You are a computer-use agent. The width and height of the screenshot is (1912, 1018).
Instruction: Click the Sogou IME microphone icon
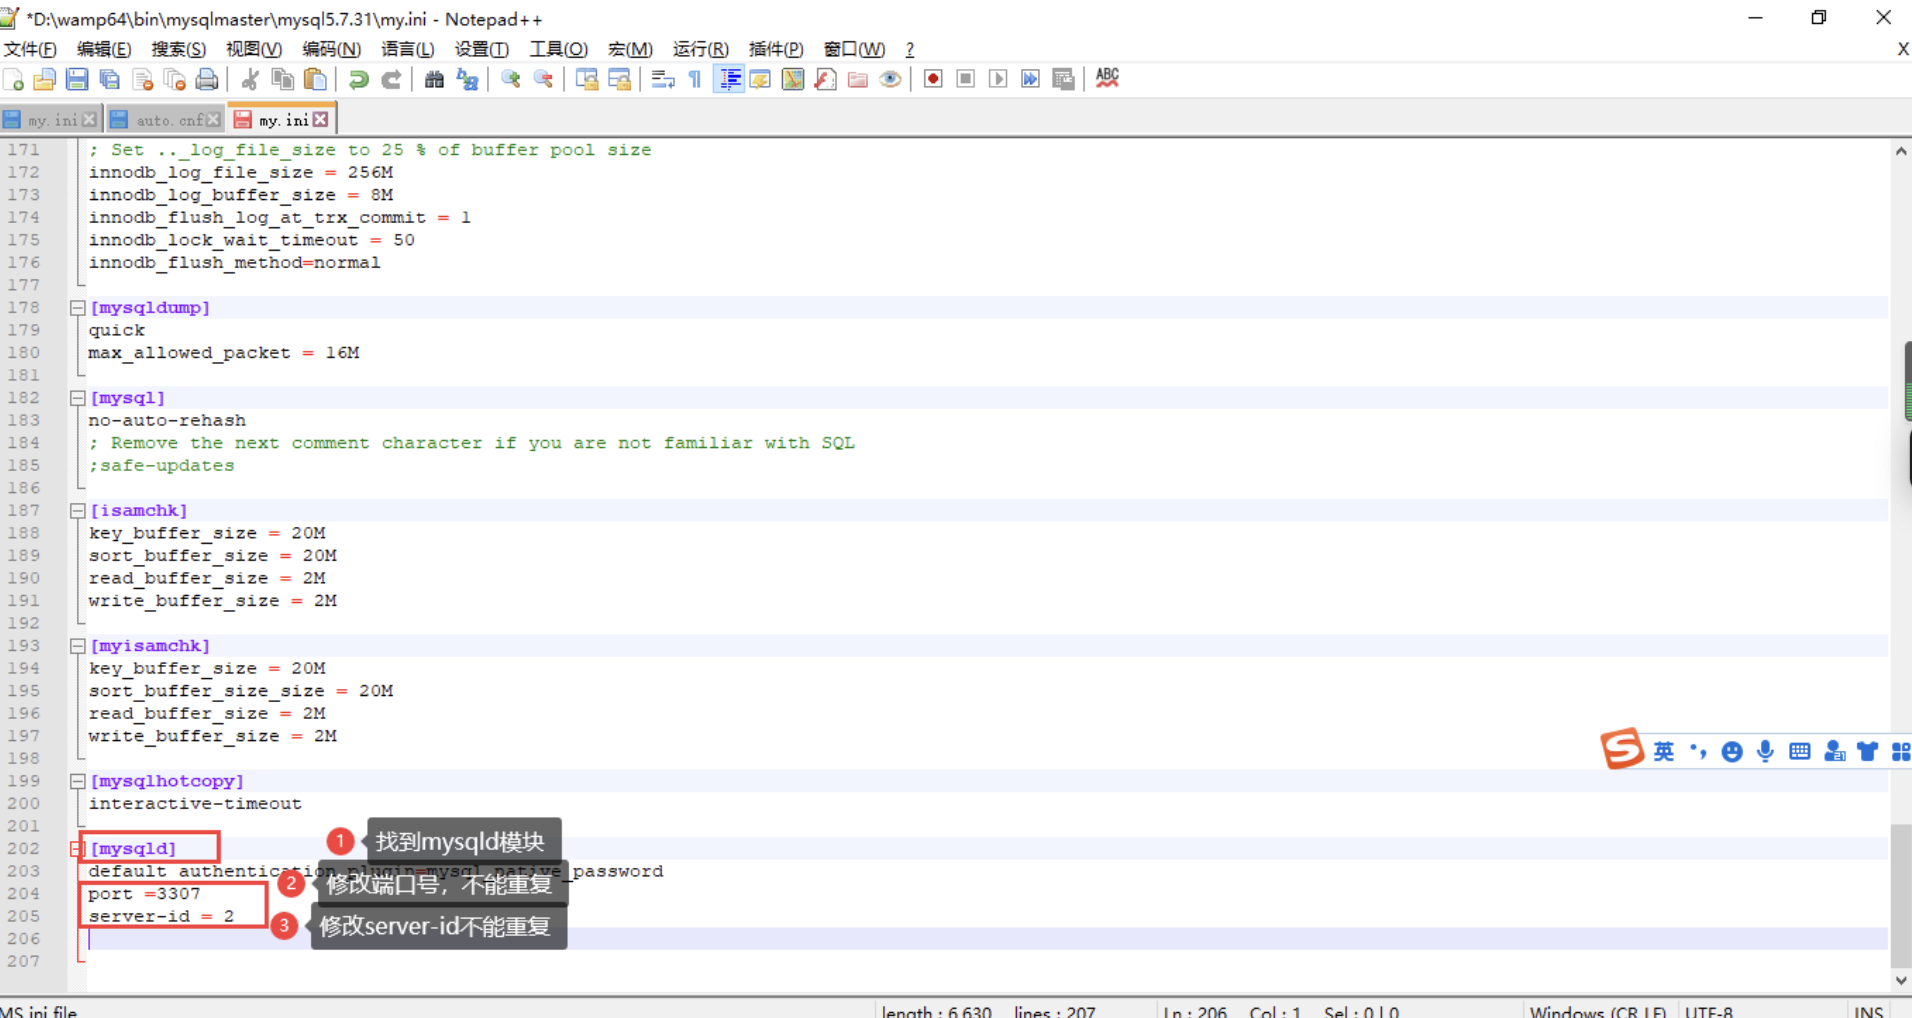click(x=1766, y=751)
